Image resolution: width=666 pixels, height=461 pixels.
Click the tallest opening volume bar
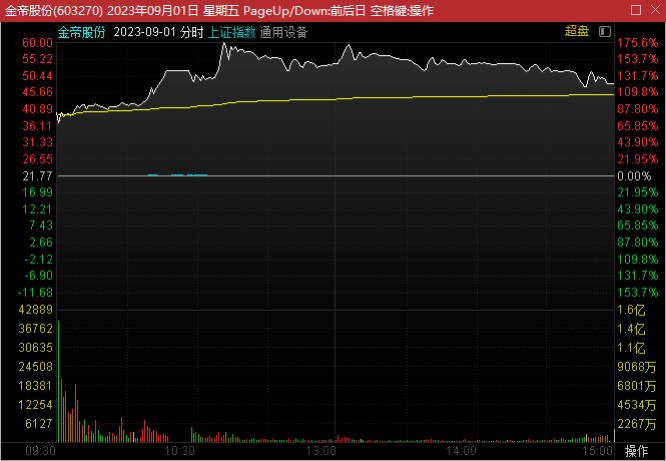[59, 381]
